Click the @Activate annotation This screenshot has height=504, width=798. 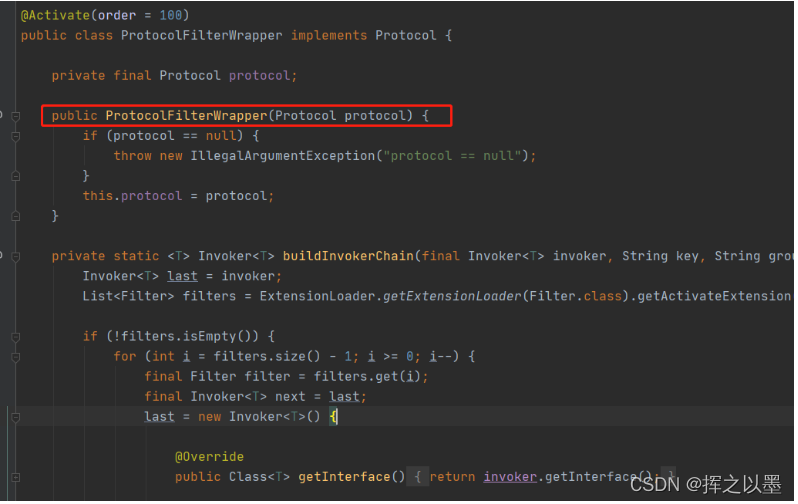click(x=55, y=15)
